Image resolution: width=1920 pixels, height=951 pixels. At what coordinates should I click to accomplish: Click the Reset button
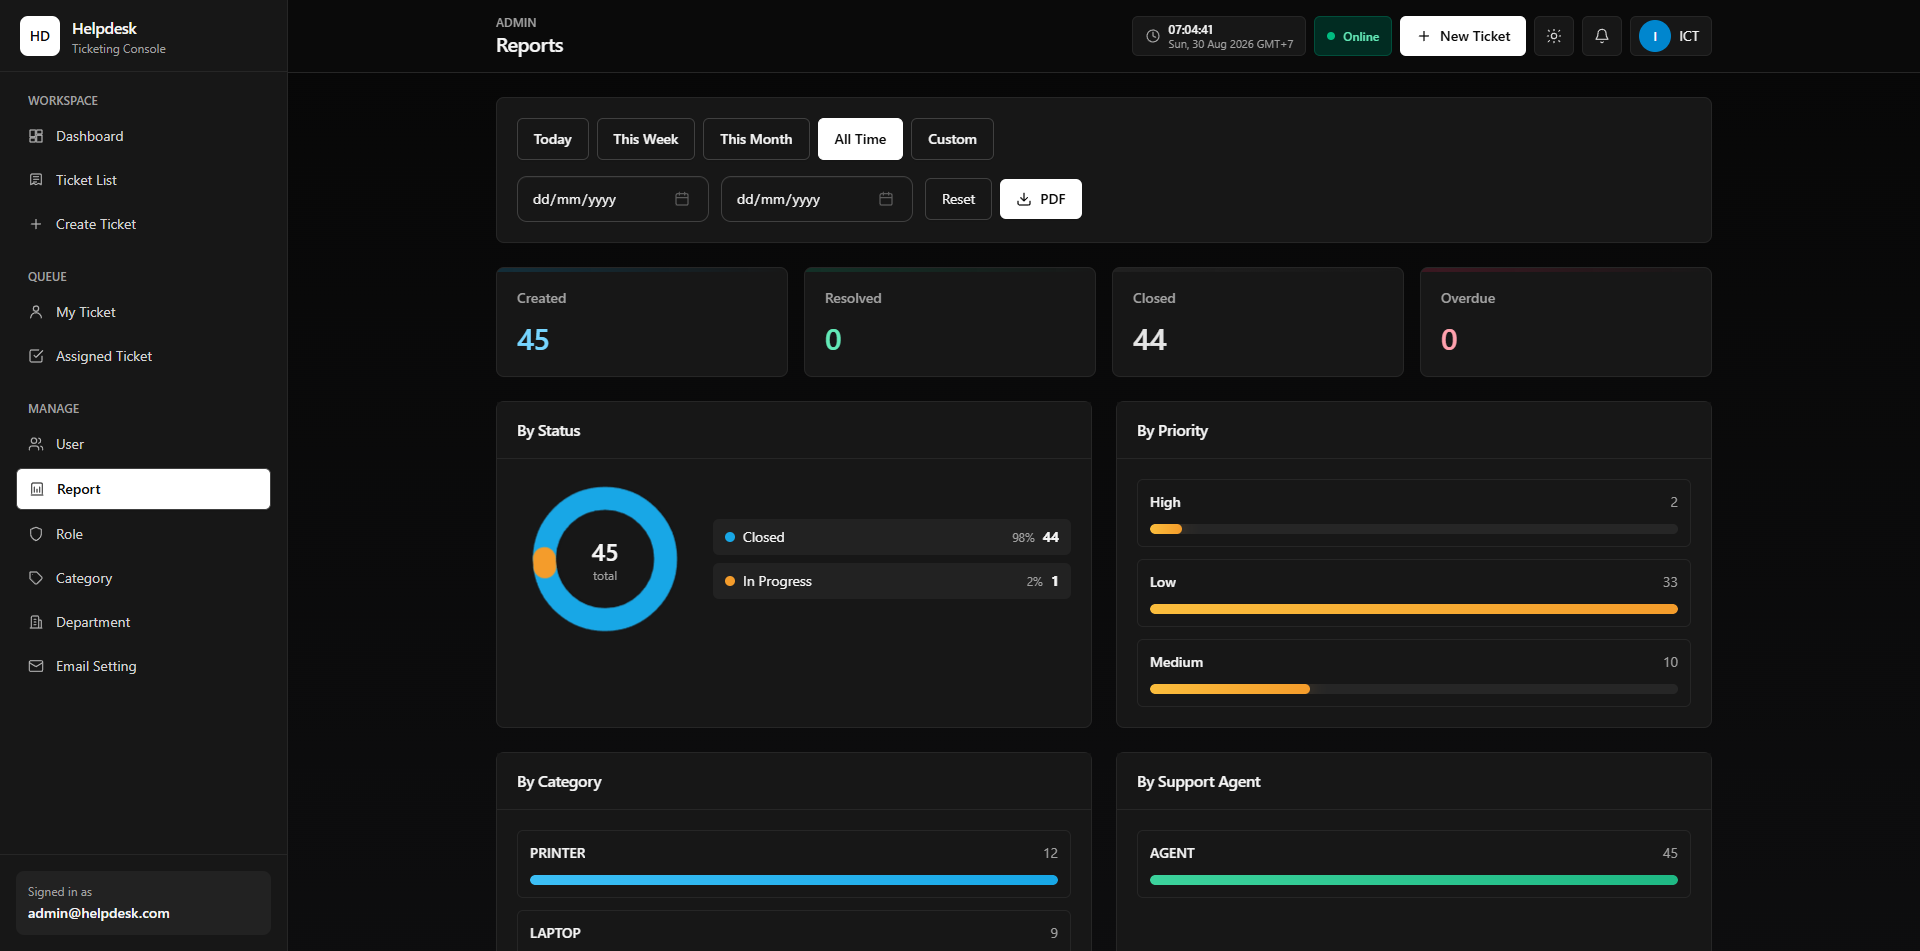(958, 199)
